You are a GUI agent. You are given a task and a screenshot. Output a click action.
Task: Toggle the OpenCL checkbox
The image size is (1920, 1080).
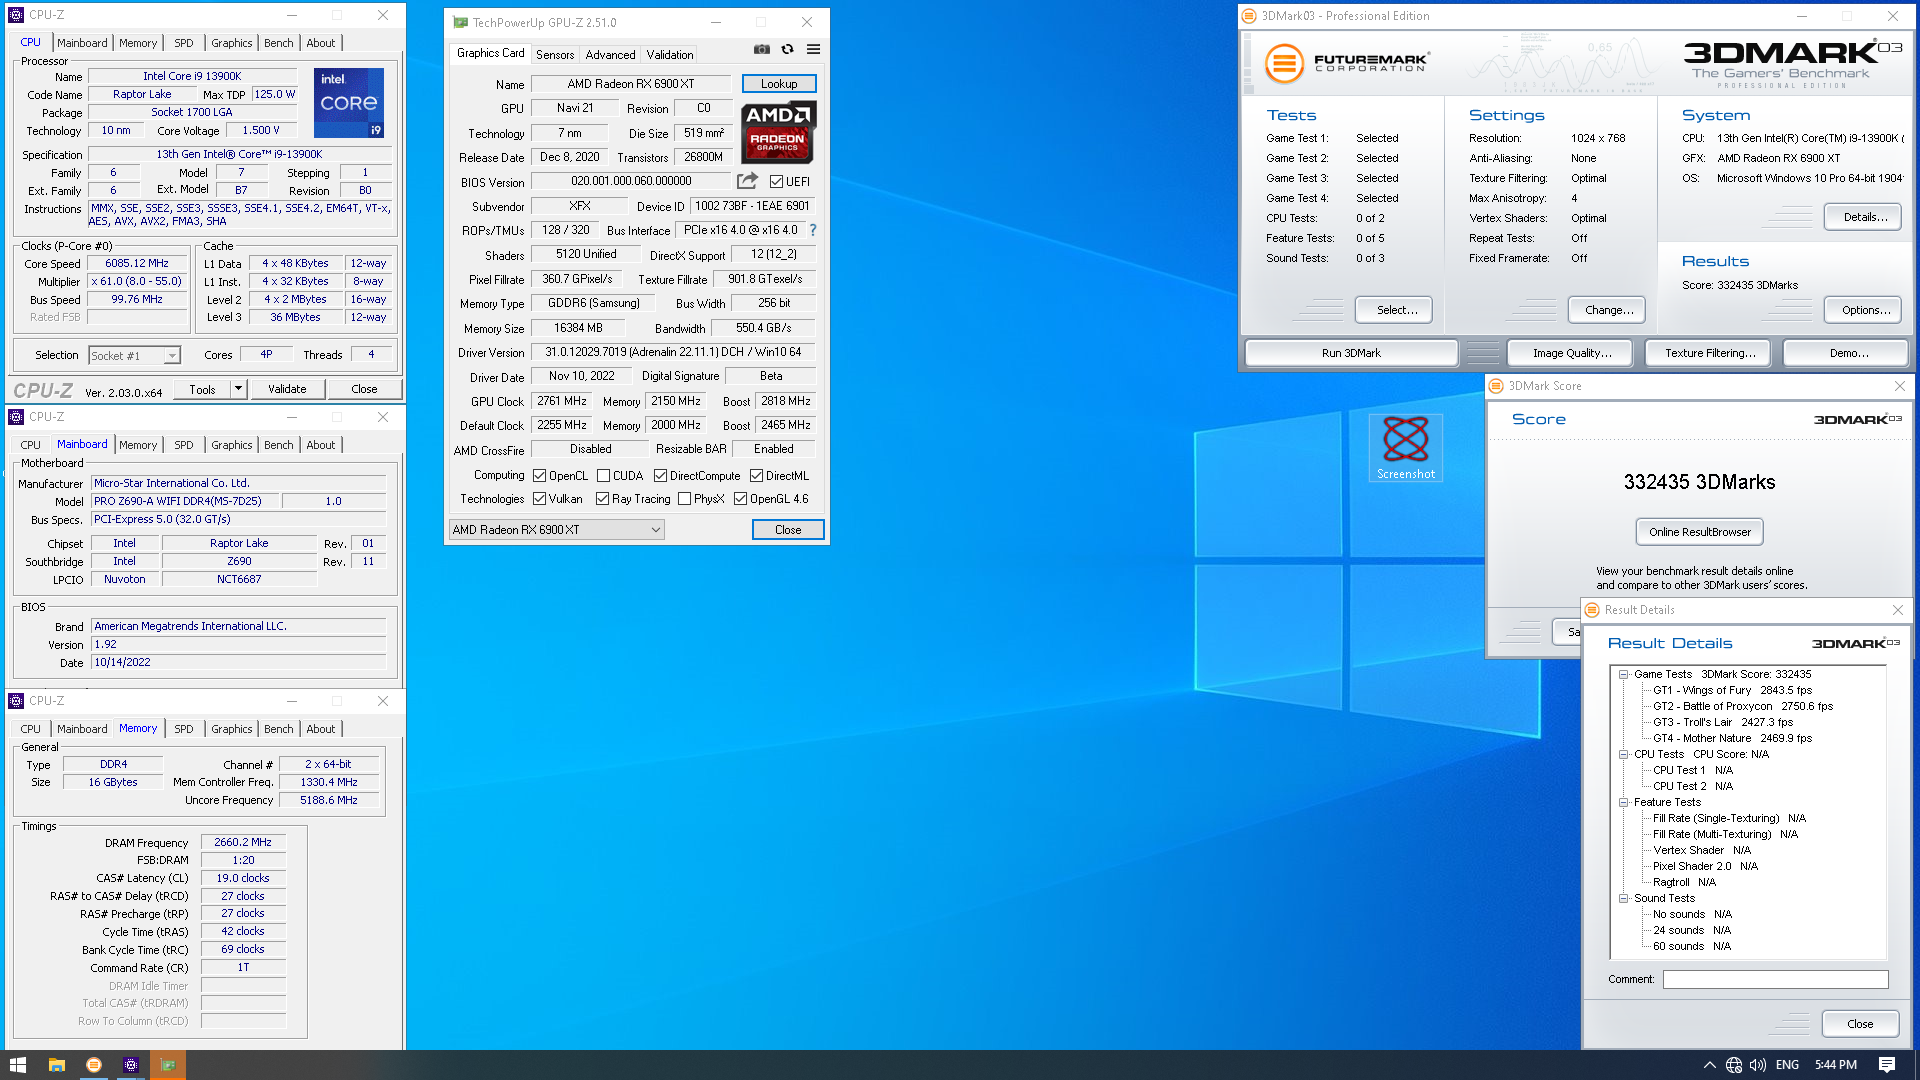pyautogui.click(x=540, y=476)
